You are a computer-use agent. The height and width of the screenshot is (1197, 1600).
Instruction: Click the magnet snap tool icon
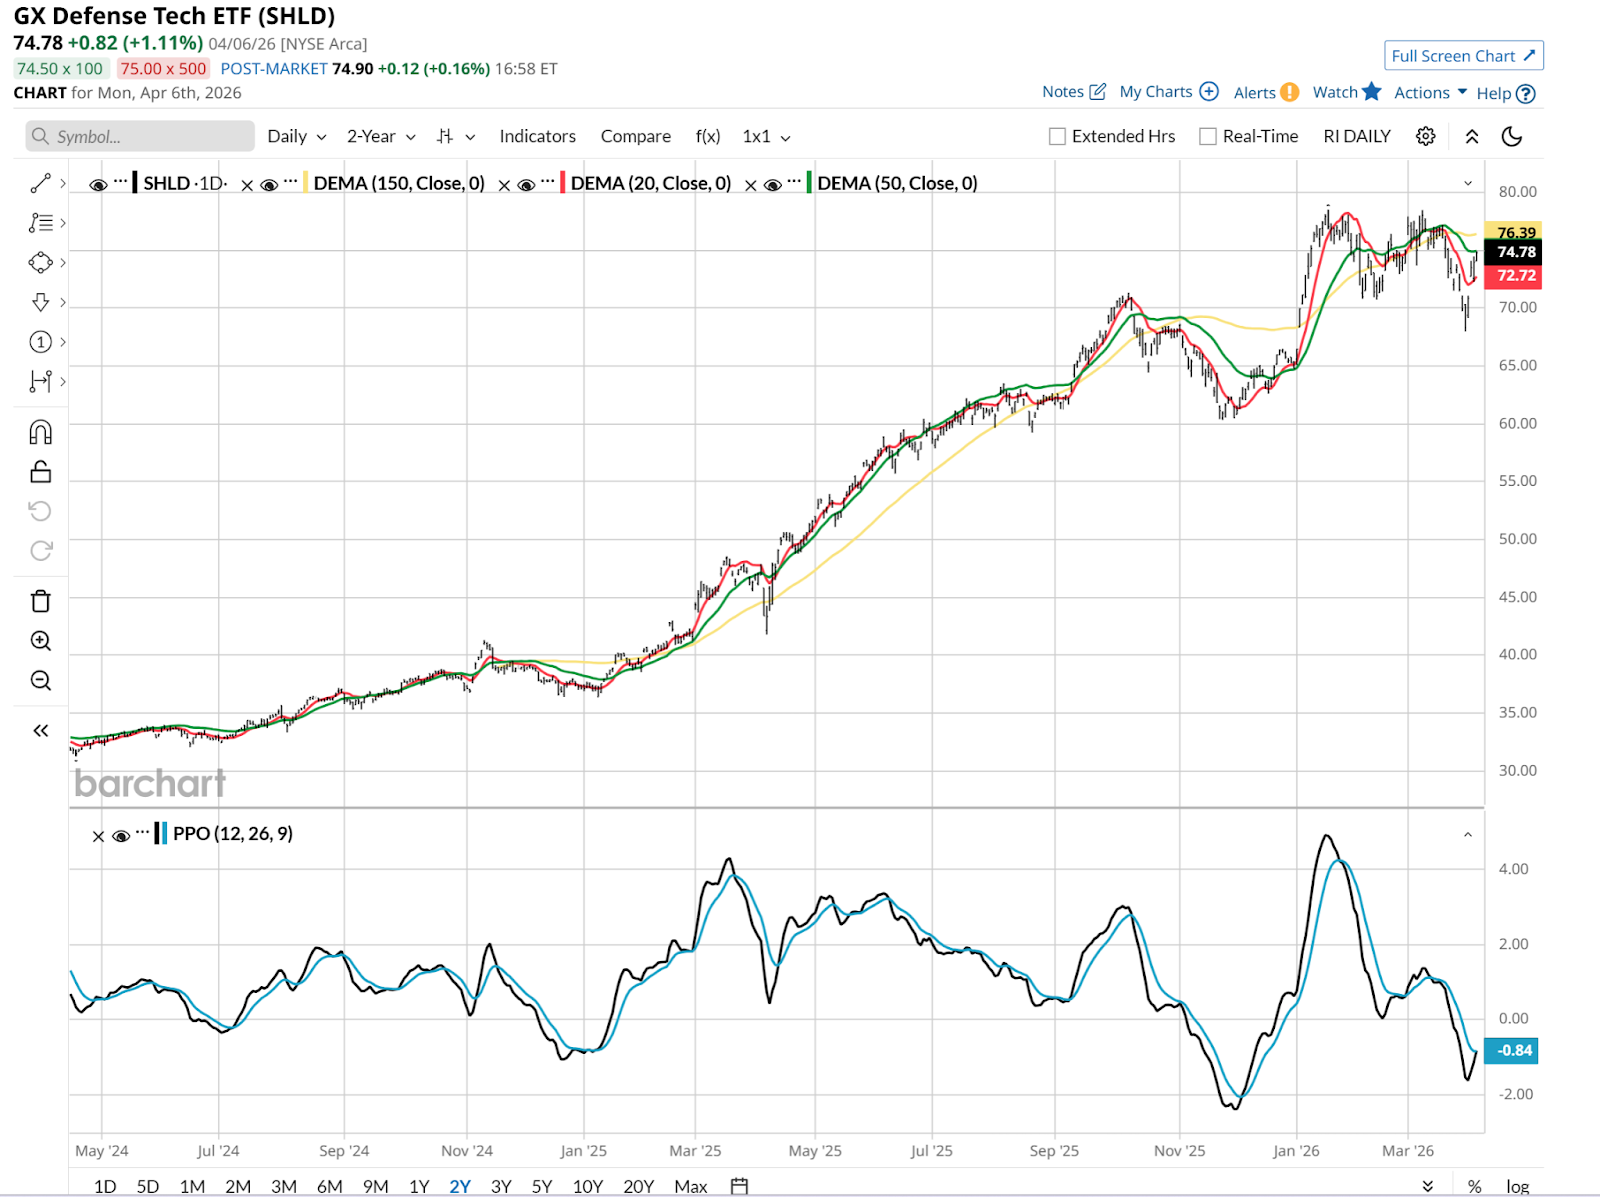click(40, 432)
